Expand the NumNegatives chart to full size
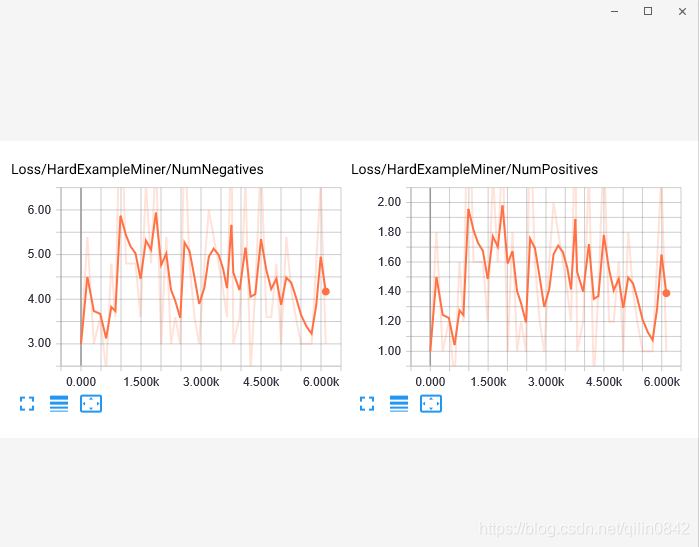 [27, 404]
